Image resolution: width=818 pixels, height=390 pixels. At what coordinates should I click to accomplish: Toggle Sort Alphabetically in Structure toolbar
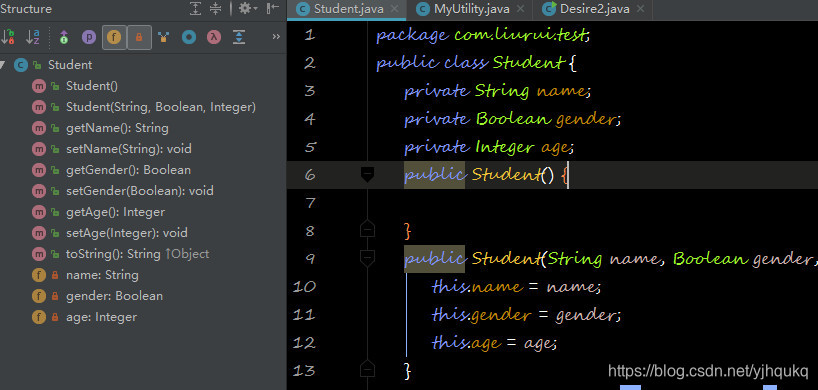(x=33, y=37)
